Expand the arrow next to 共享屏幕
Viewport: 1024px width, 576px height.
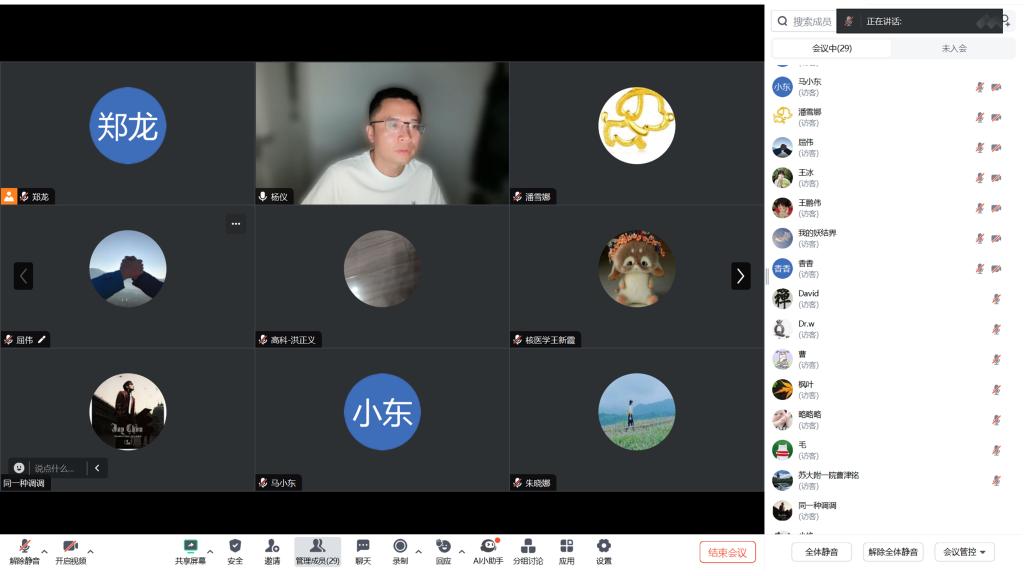point(210,550)
